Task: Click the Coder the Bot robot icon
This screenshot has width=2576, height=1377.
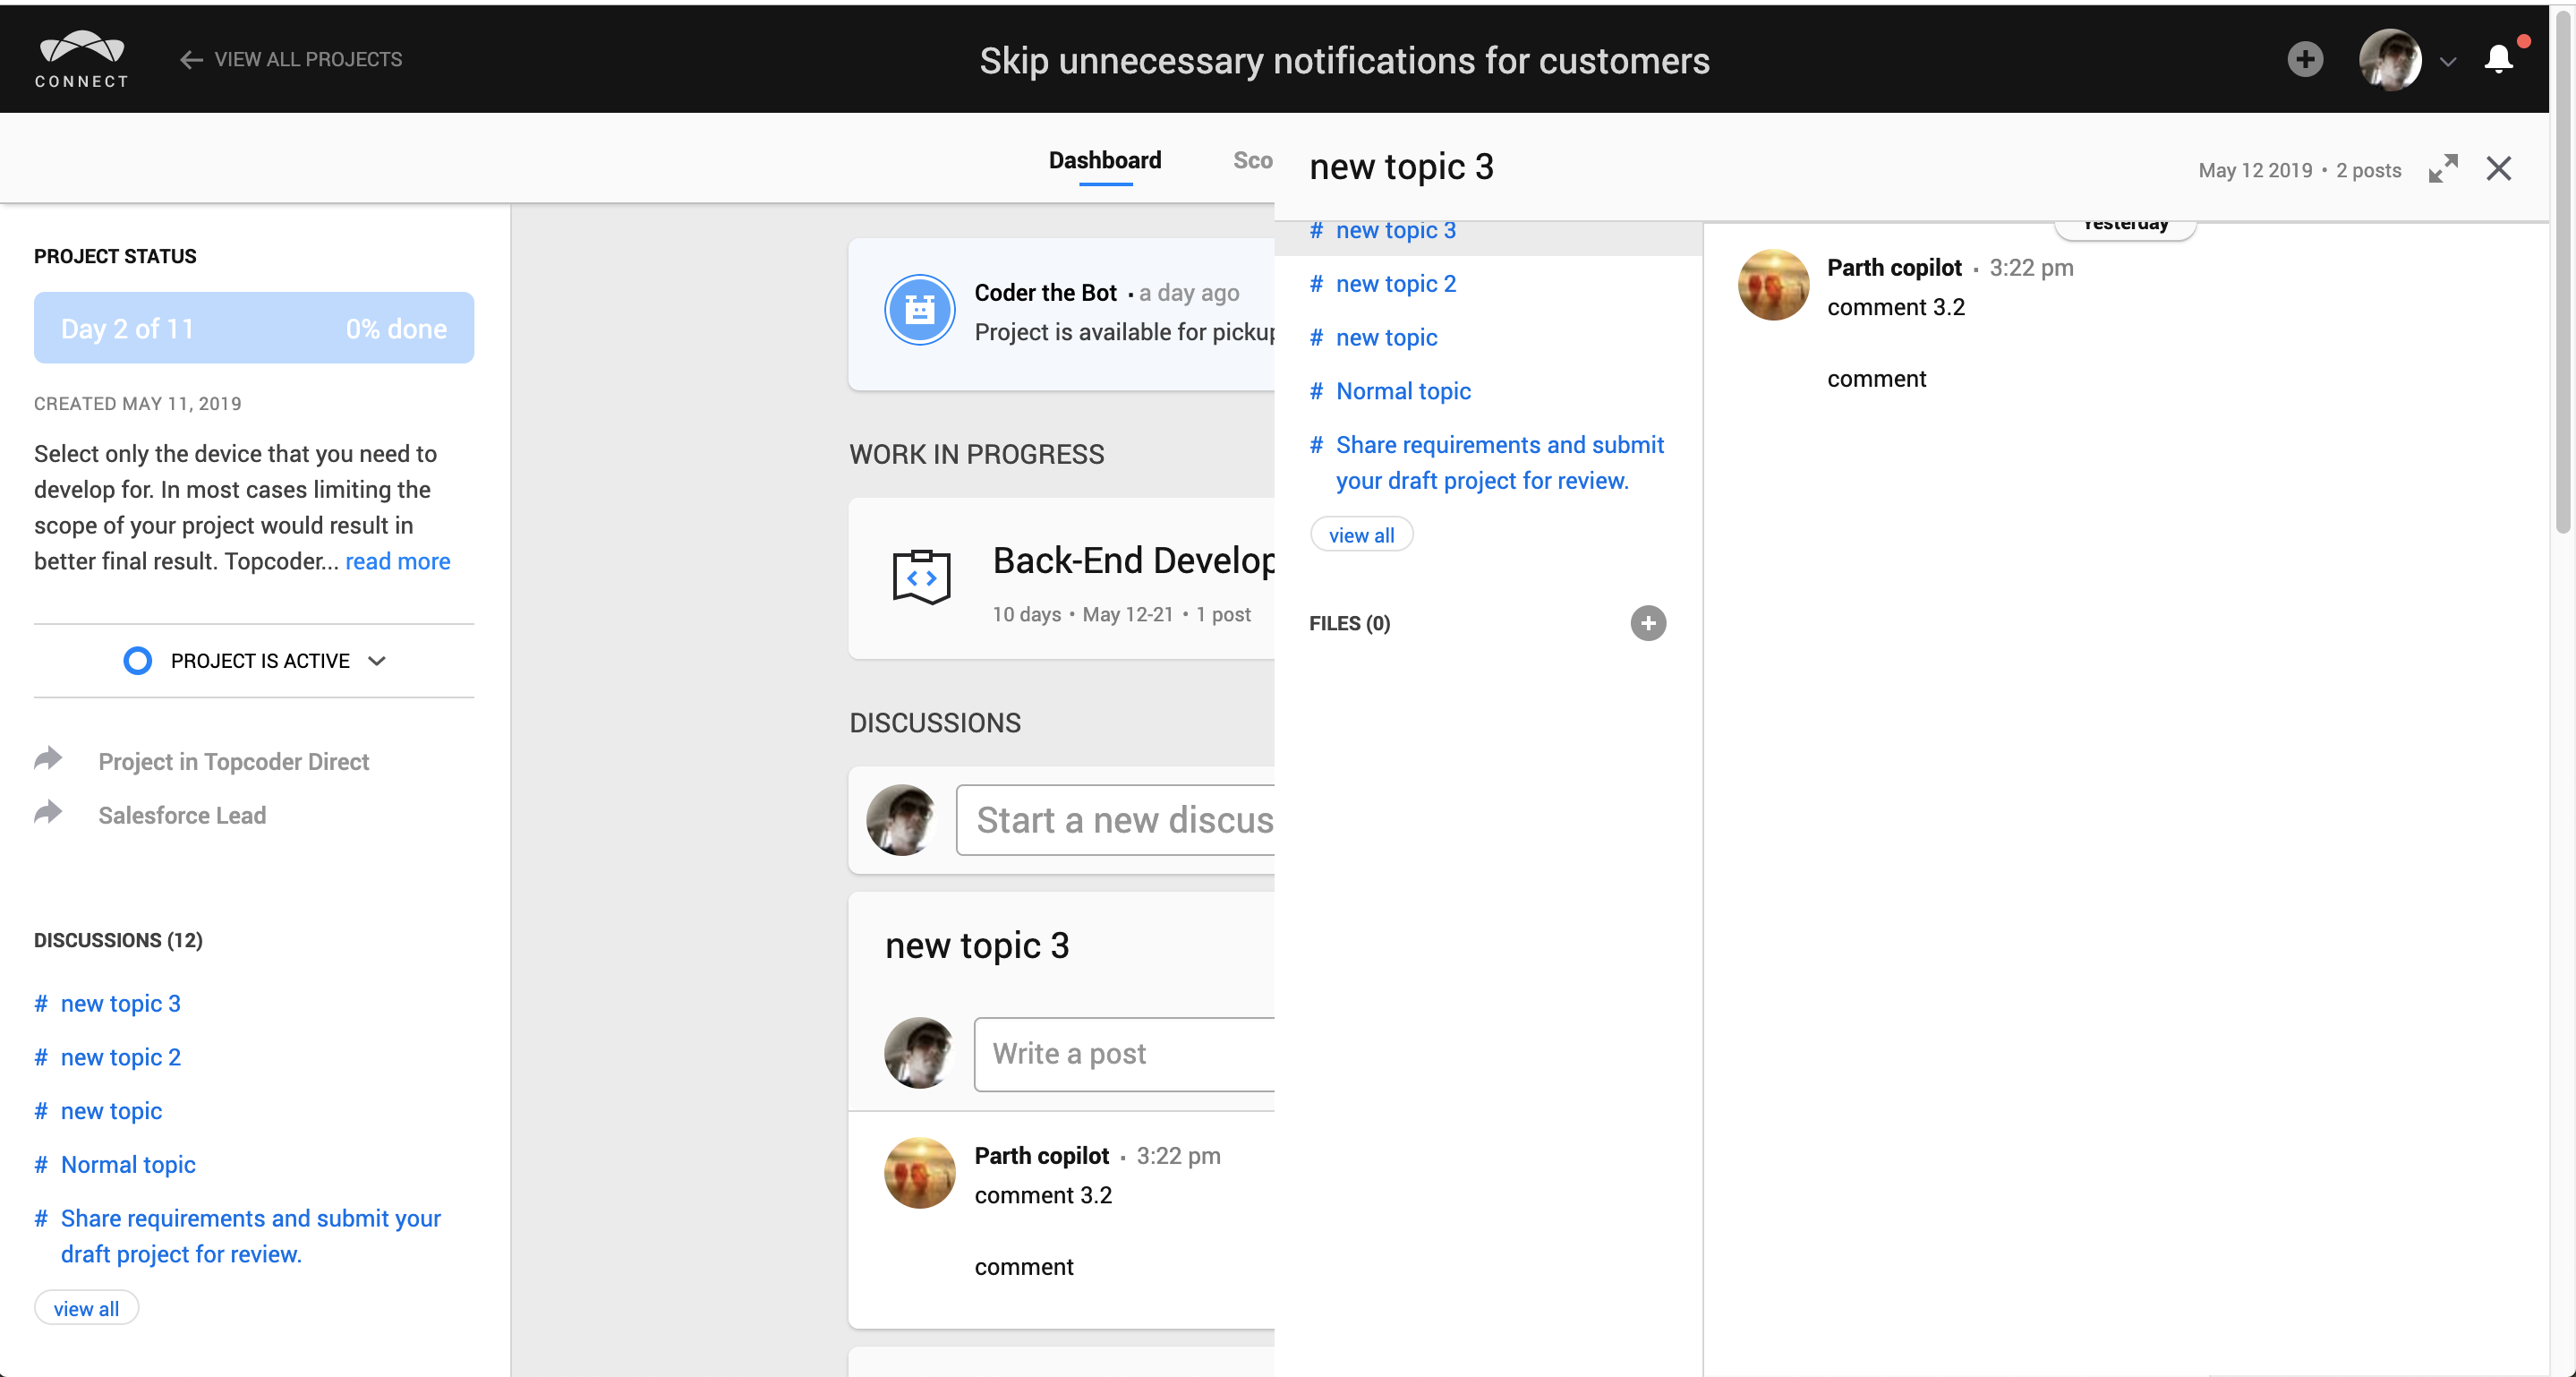Action: click(x=919, y=310)
